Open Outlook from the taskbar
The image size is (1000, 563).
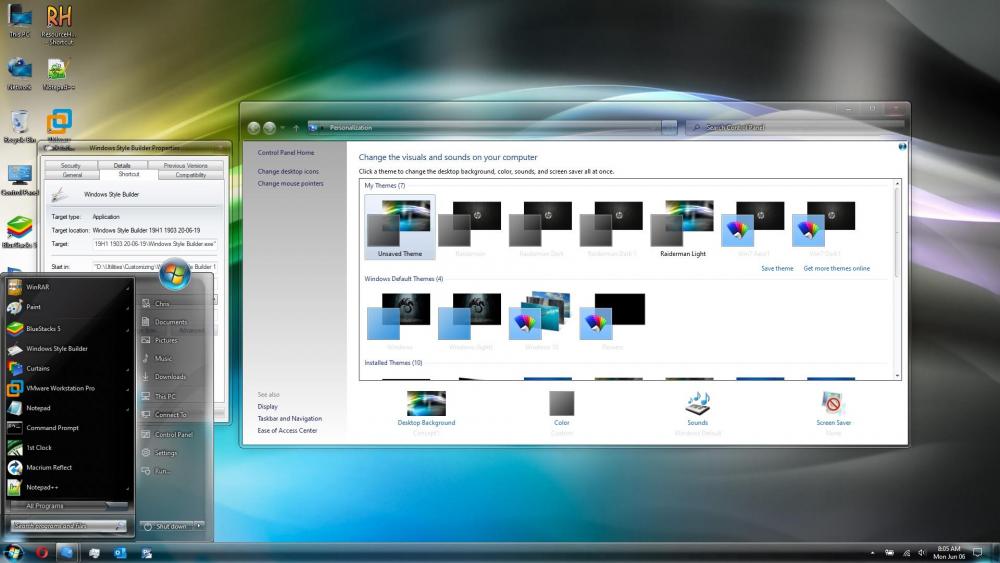(x=120, y=552)
